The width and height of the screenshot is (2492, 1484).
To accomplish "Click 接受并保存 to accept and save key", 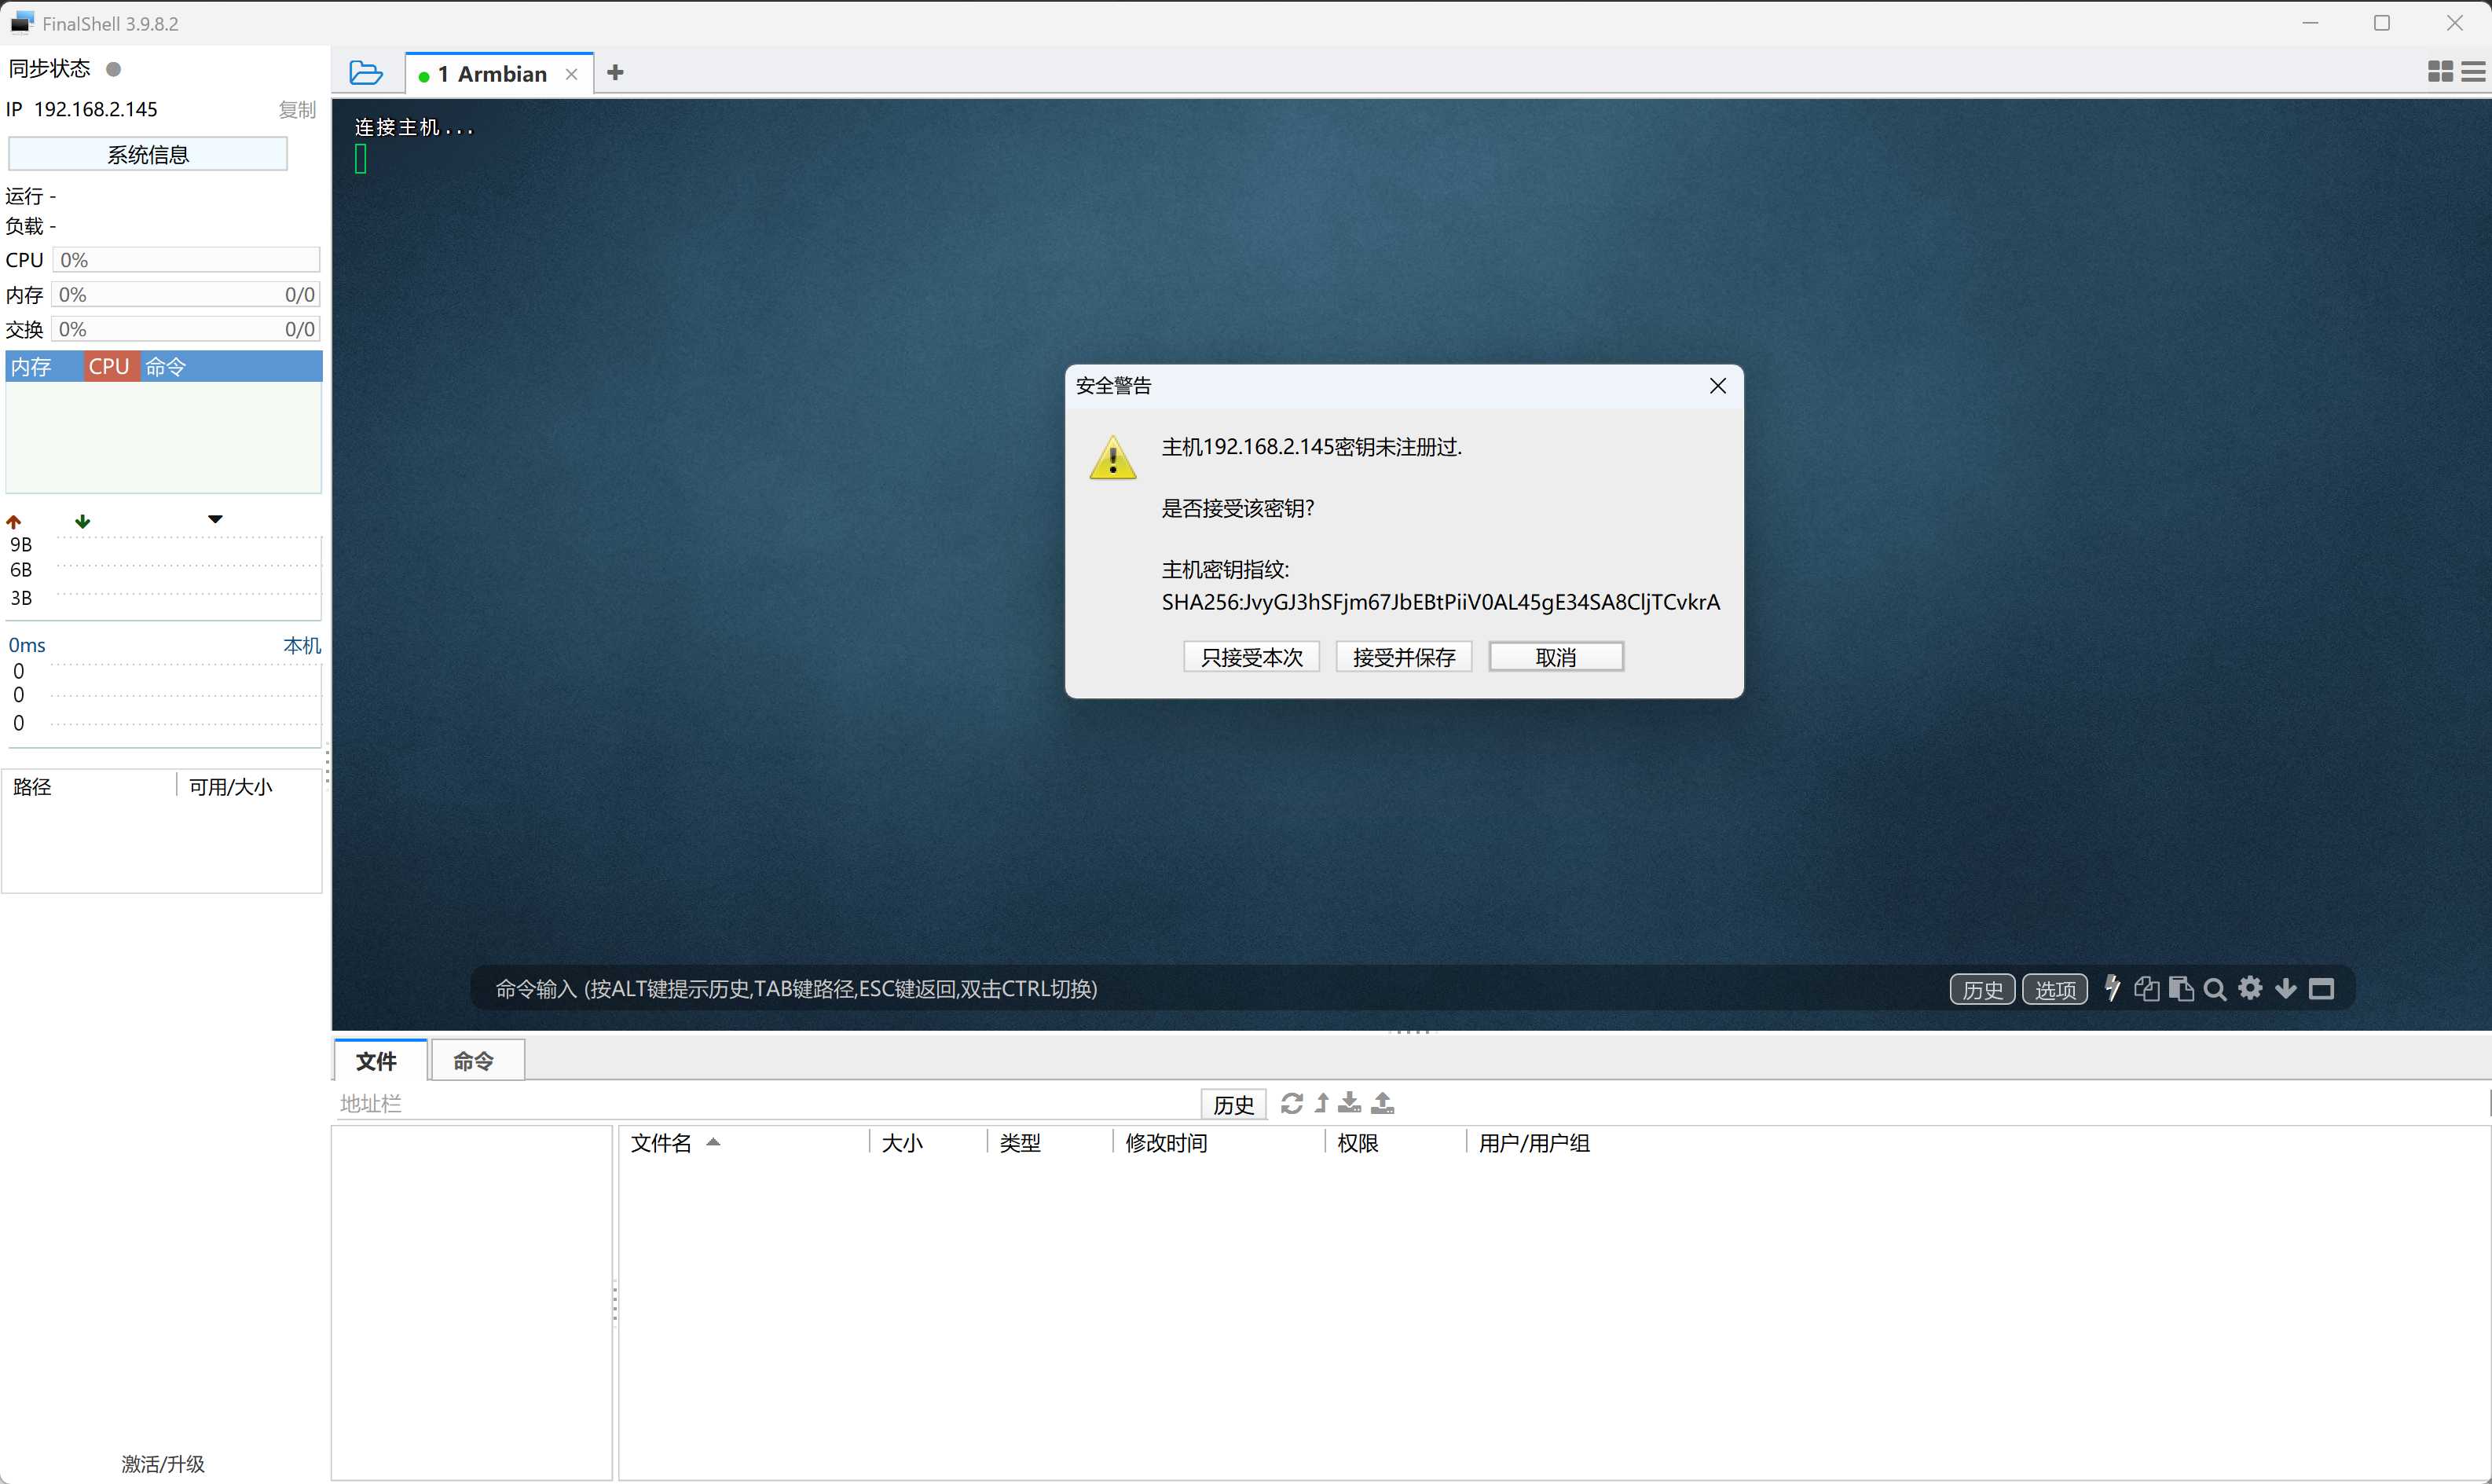I will click(1403, 657).
